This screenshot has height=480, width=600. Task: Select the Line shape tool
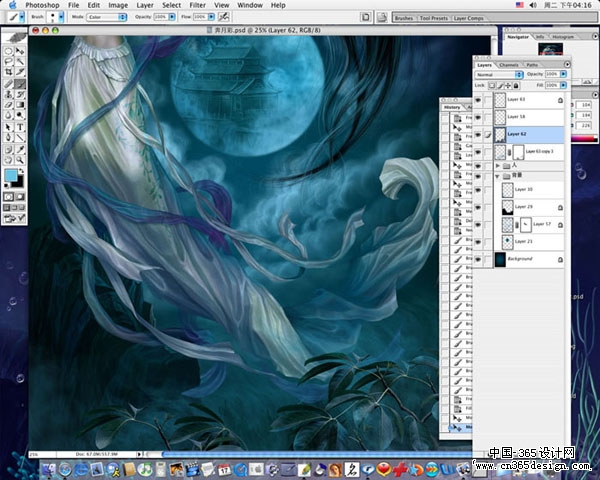[x=20, y=137]
